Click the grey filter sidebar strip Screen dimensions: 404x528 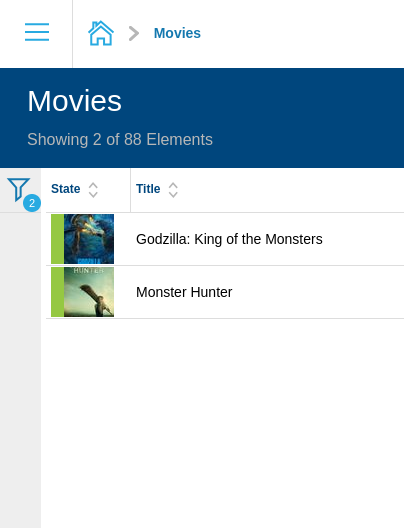pos(21,370)
